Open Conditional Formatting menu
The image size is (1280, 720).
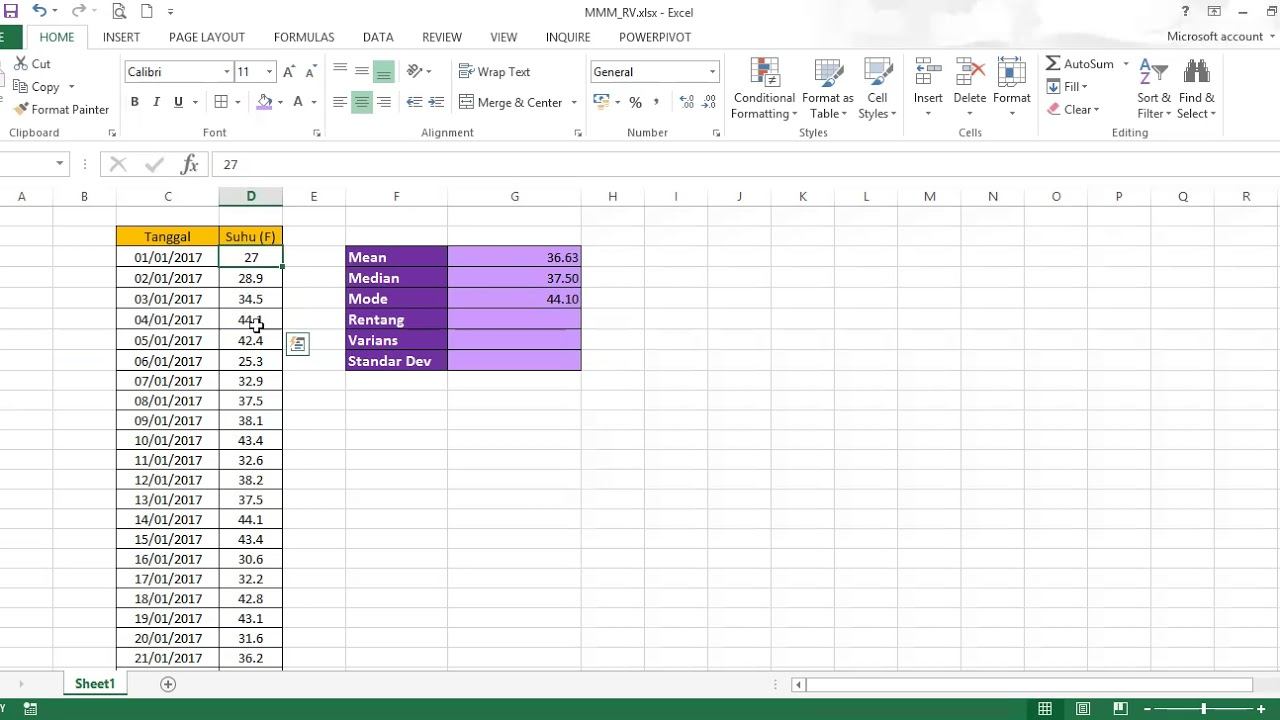point(764,88)
